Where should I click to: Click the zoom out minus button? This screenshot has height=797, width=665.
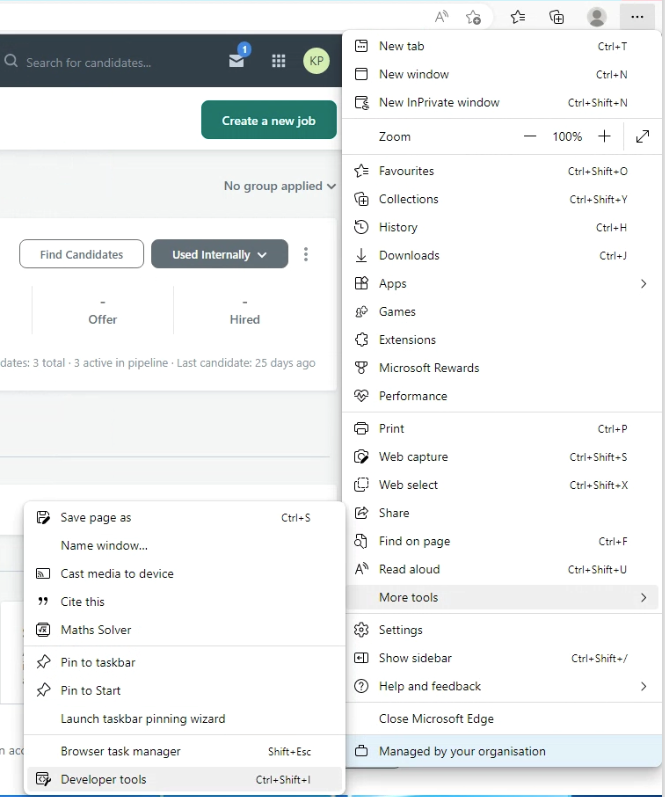click(x=530, y=136)
